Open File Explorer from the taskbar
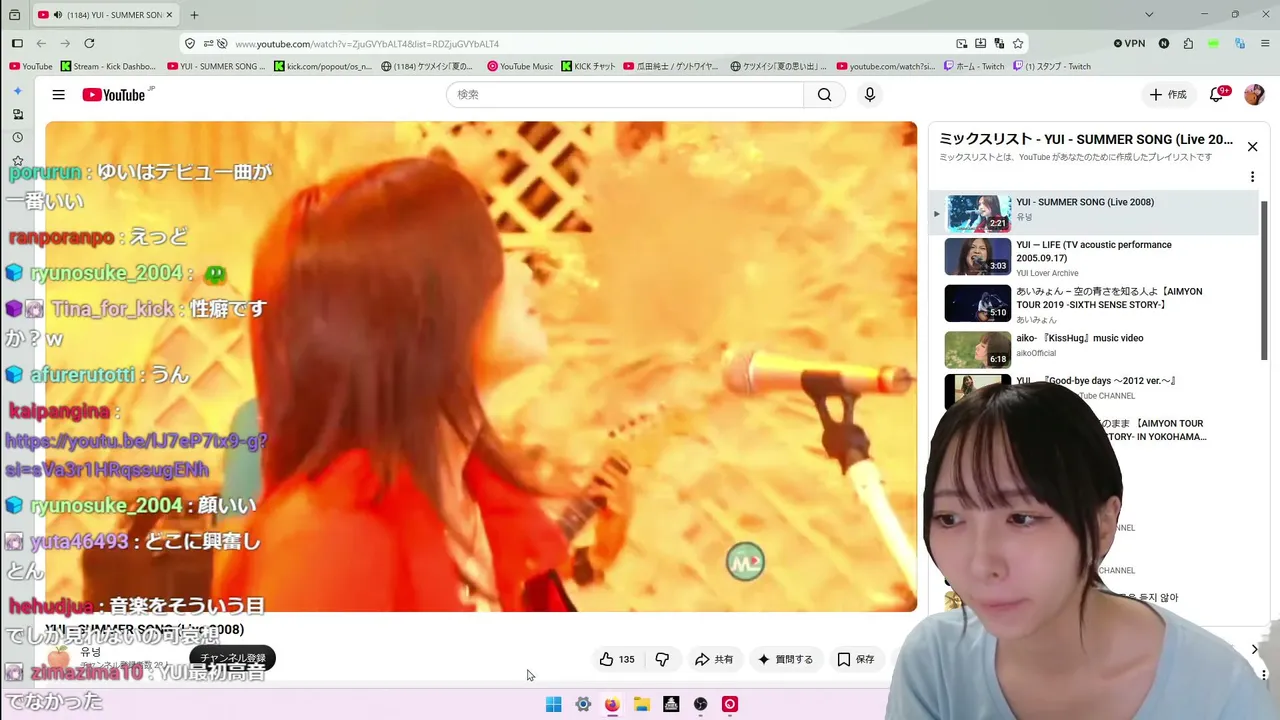The width and height of the screenshot is (1280, 720). click(642, 704)
